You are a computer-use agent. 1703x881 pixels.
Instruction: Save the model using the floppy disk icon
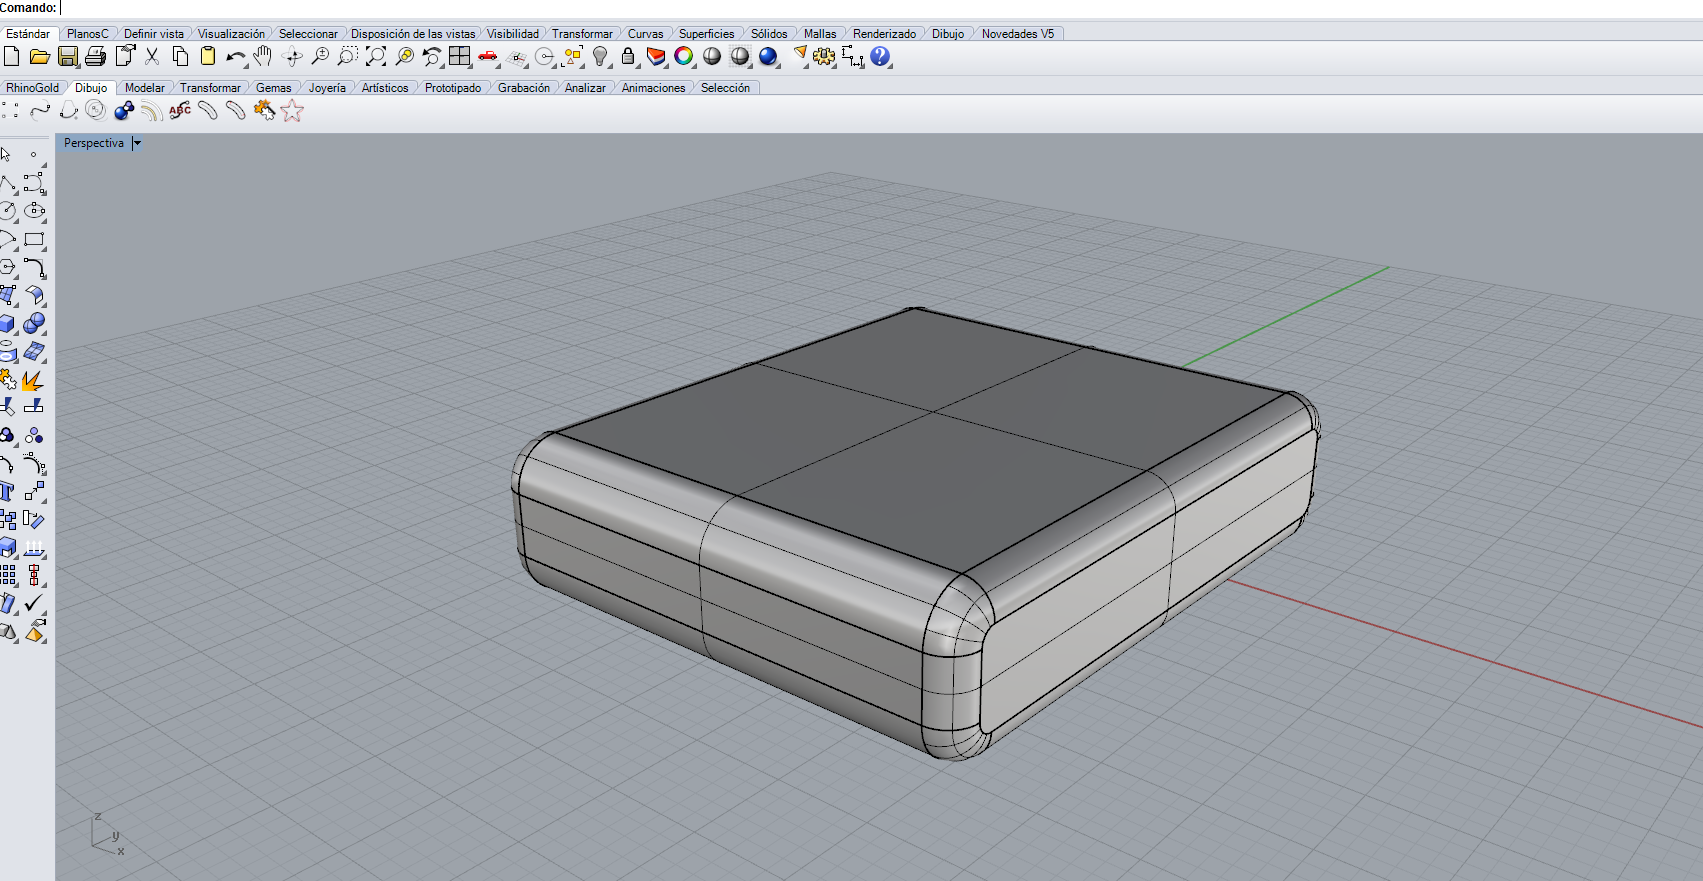[x=68, y=57]
